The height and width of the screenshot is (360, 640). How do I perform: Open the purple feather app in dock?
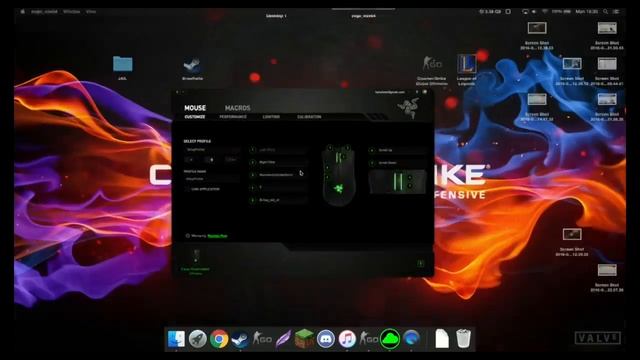(x=283, y=339)
